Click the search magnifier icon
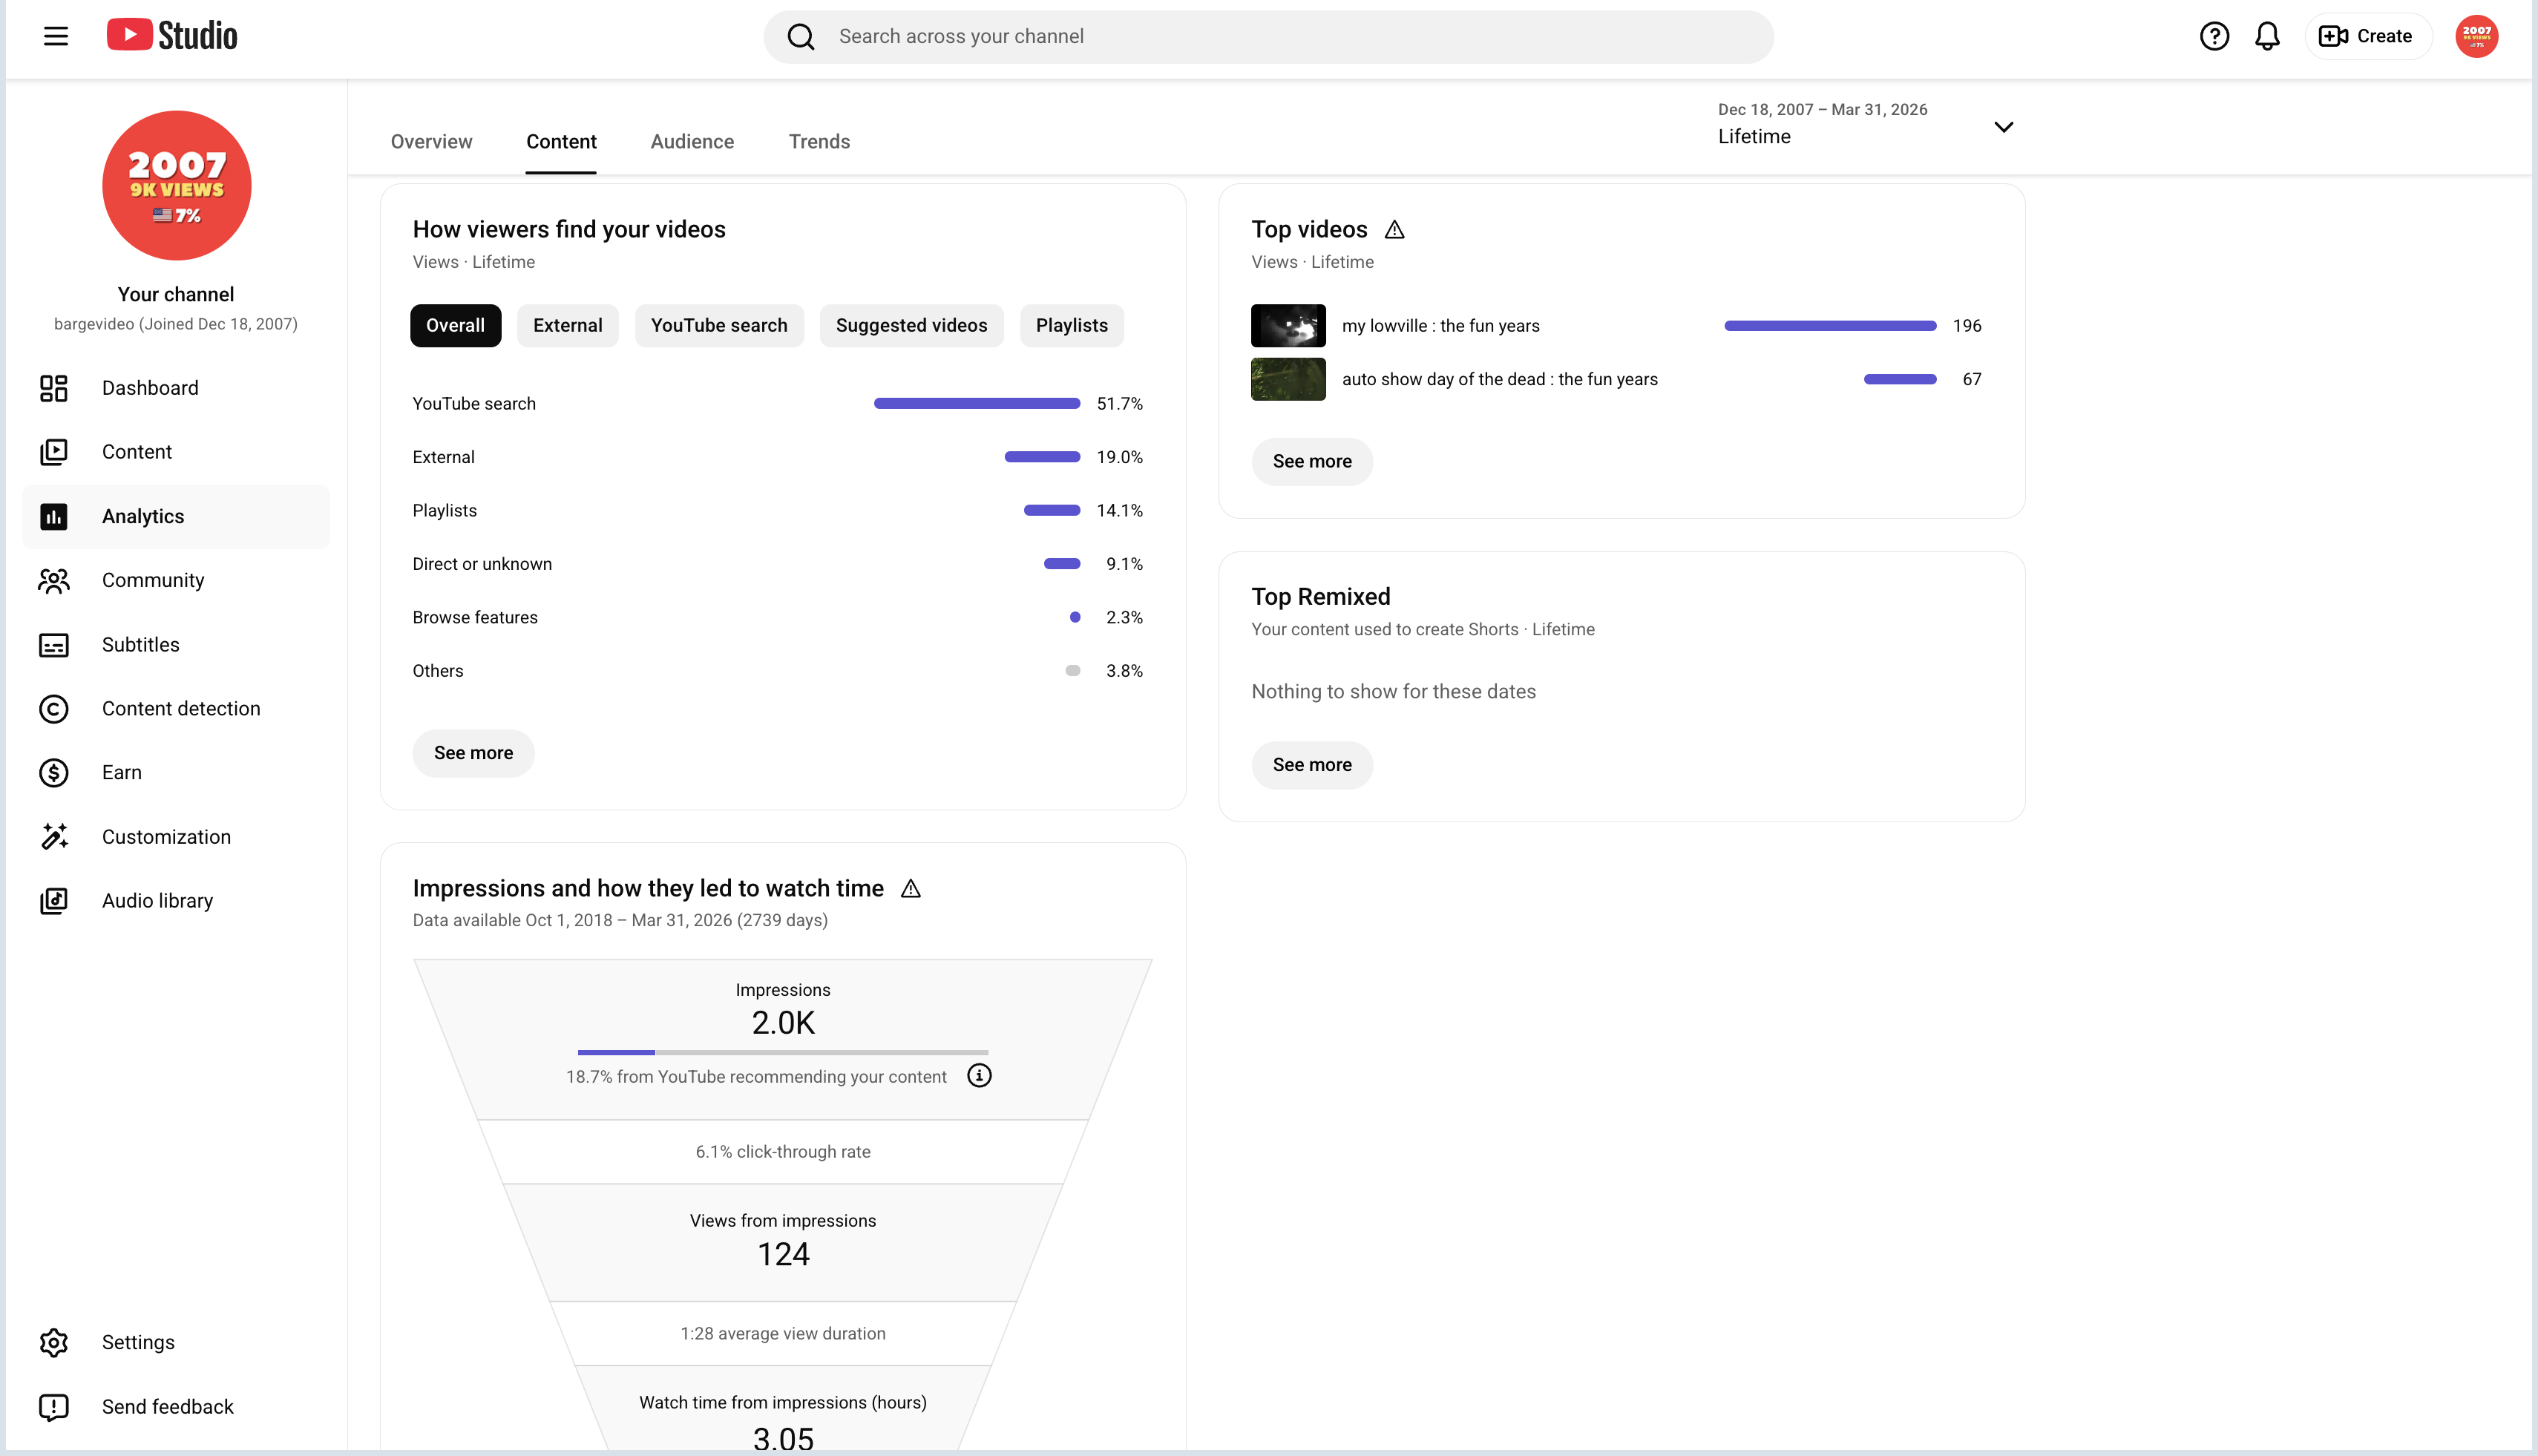 click(x=801, y=37)
